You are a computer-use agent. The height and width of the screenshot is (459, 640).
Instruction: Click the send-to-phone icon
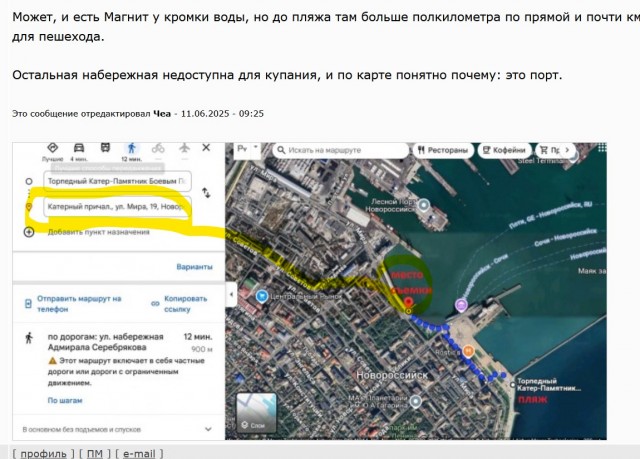[28, 304]
